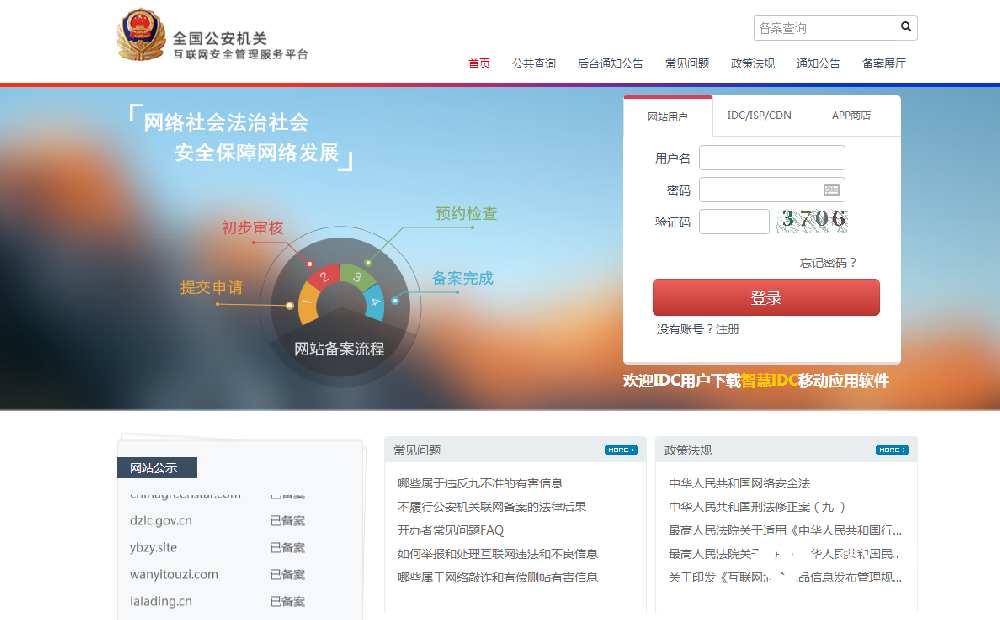Image resolution: width=1000 pixels, height=620 pixels.
Task: Click the 忘记密码？ link
Action: 827,263
